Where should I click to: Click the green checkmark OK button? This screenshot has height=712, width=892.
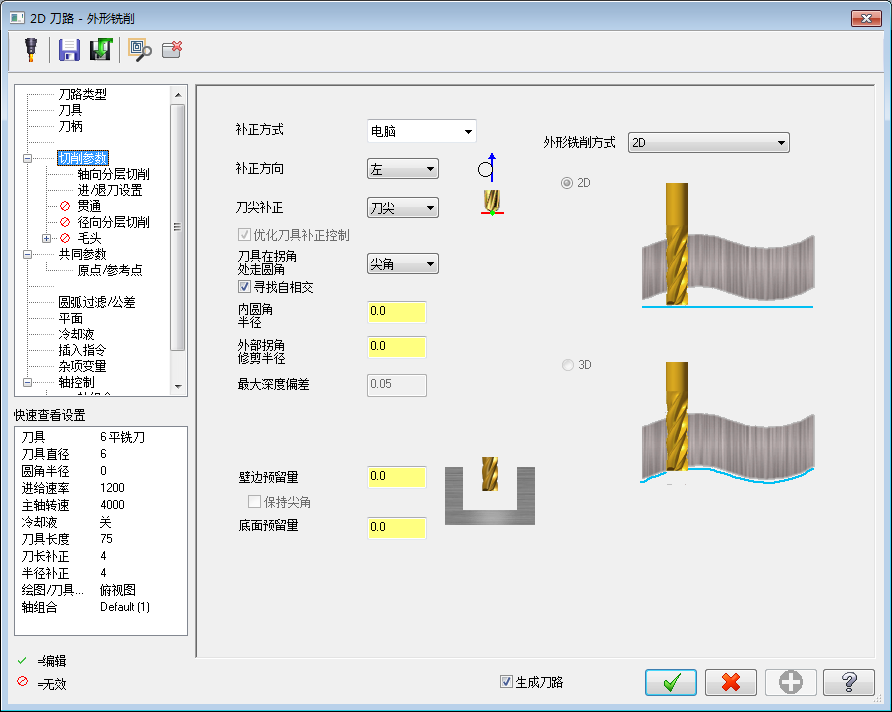pos(671,682)
